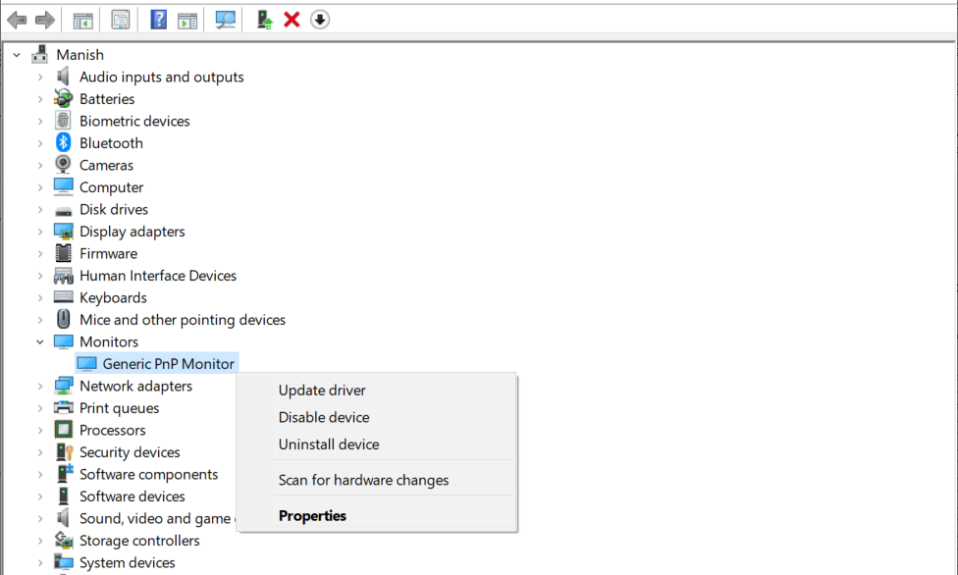Select the System devices label
This screenshot has height=575, width=958.
127,562
